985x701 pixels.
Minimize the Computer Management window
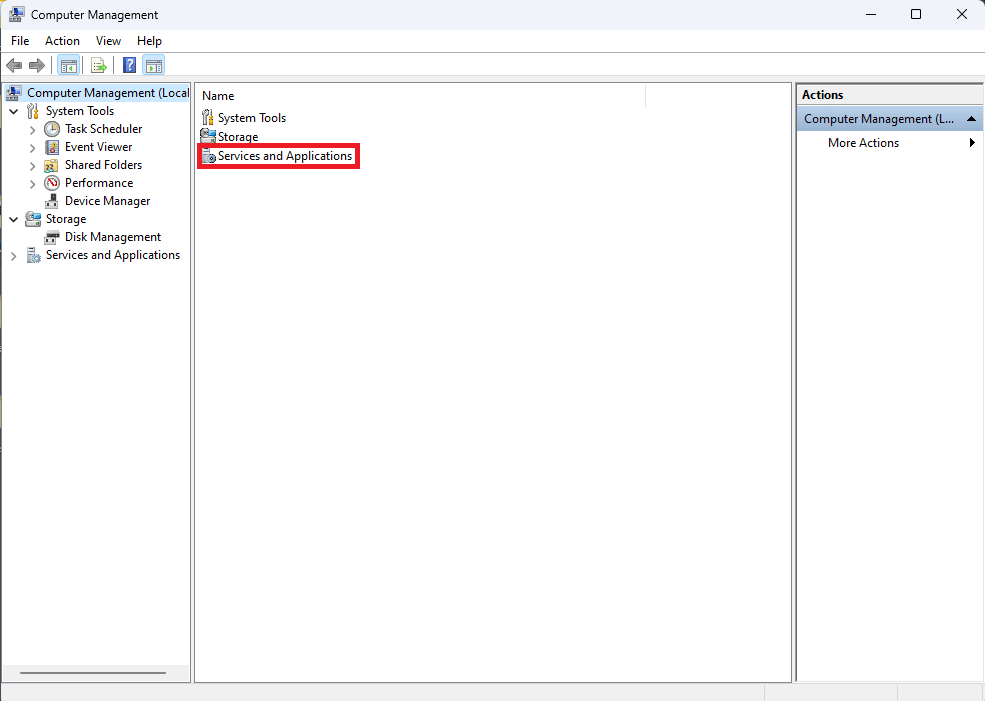pyautogui.click(x=871, y=14)
